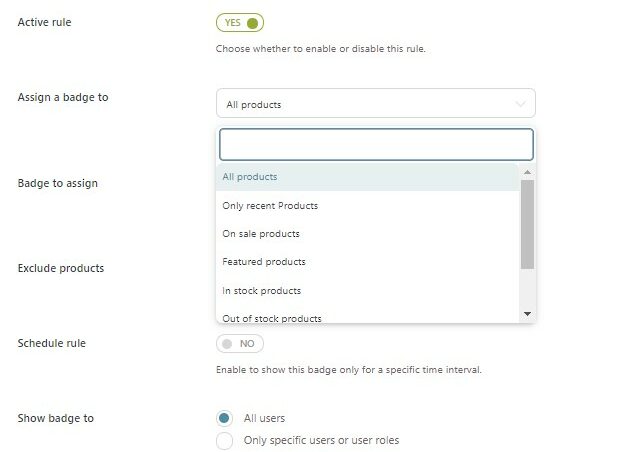Click the Active rule green toggle knob

pyautogui.click(x=252, y=23)
